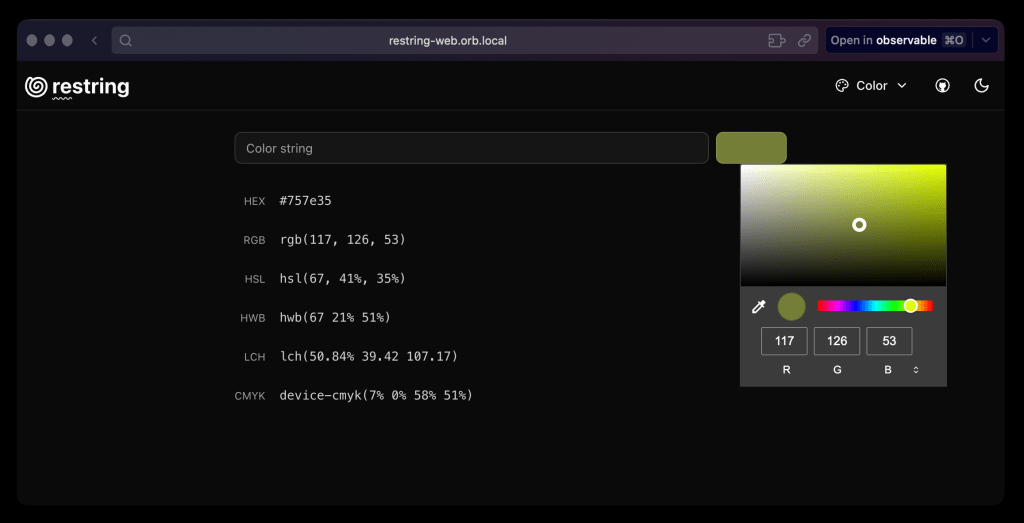Click the saturation gradient picker area
The width and height of the screenshot is (1024, 523).
pyautogui.click(x=843, y=225)
